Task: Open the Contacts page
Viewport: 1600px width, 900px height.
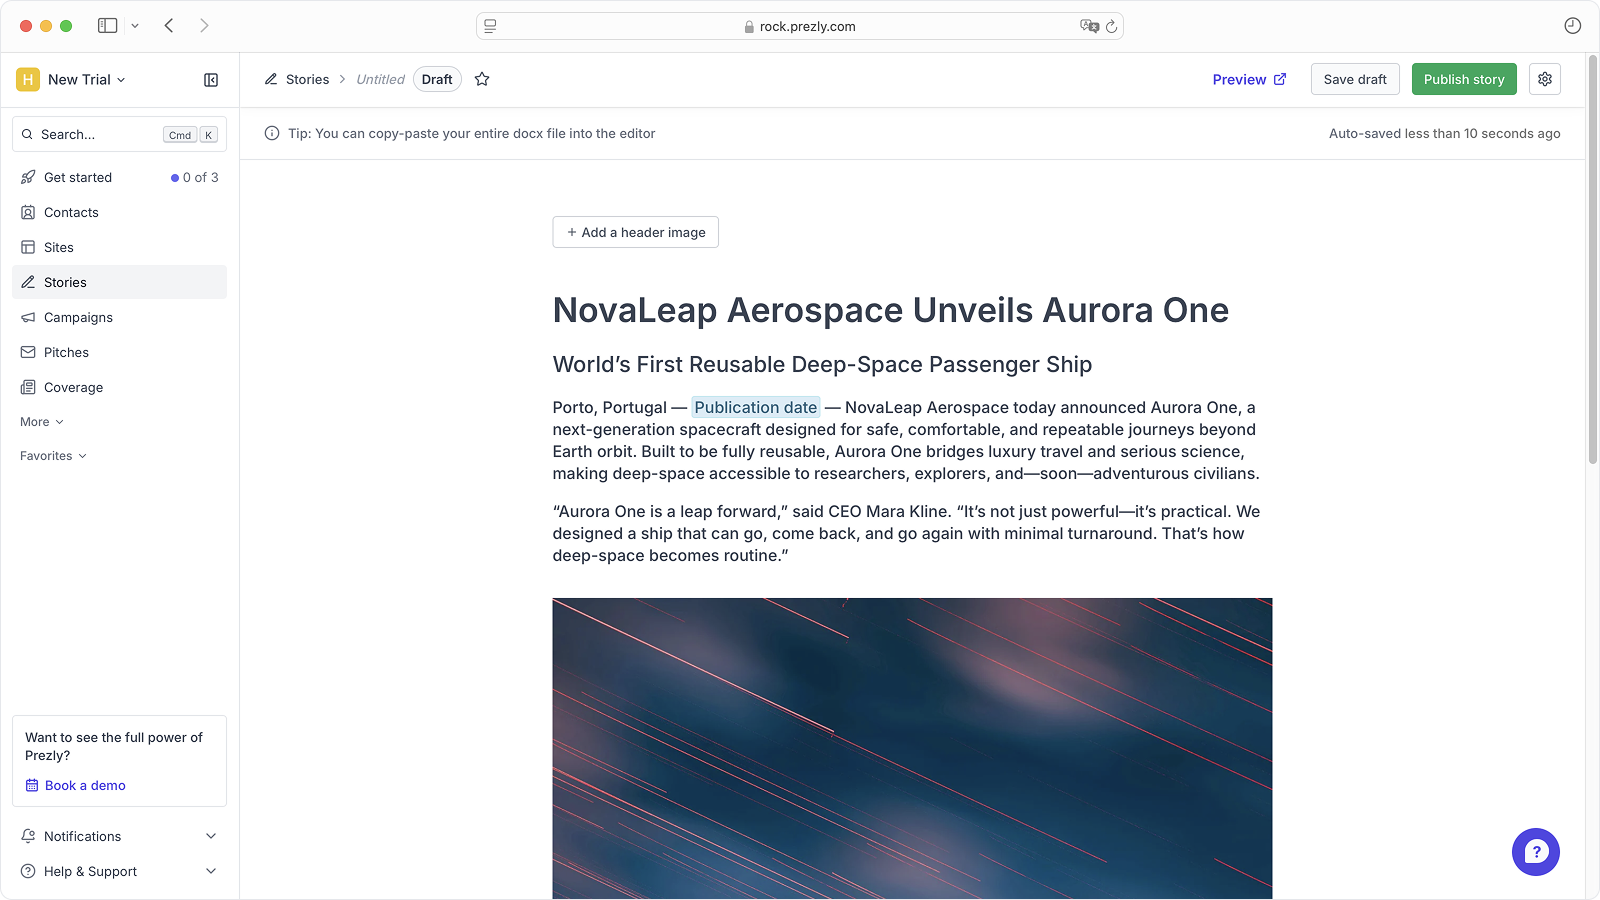Action: (71, 212)
